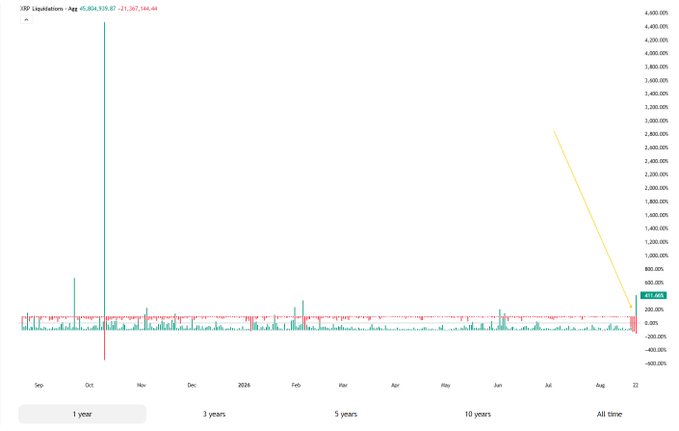Click the current value label 411.66%
679x431 pixels.
(x=653, y=295)
